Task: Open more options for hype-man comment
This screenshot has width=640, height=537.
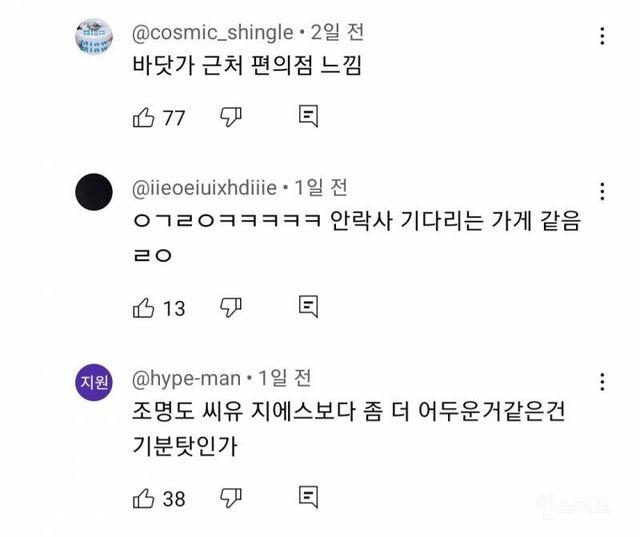Action: point(601,382)
